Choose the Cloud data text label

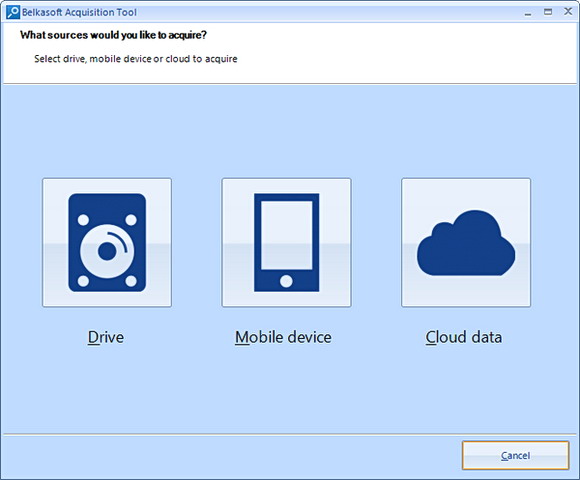pos(463,337)
